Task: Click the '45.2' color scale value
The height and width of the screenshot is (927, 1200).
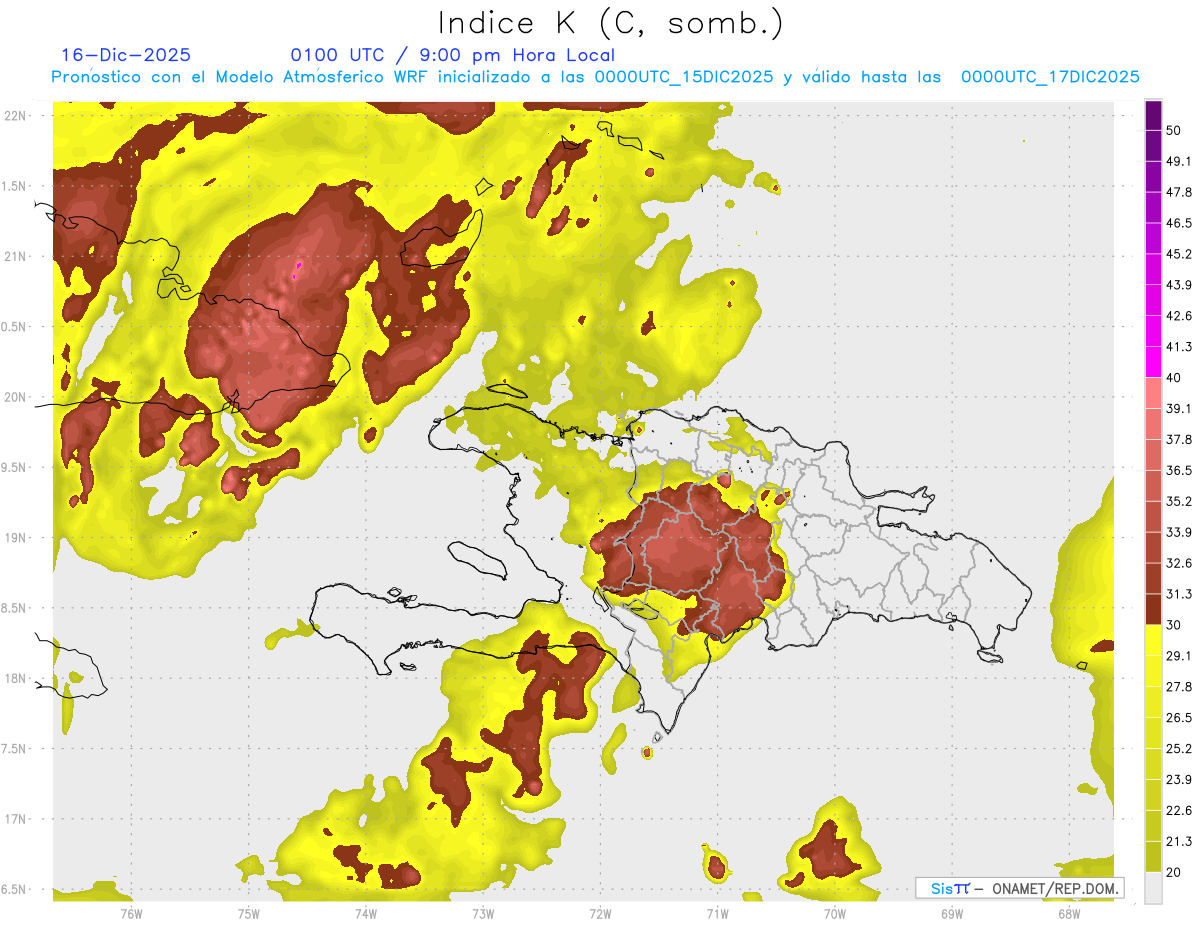Action: tap(1178, 254)
